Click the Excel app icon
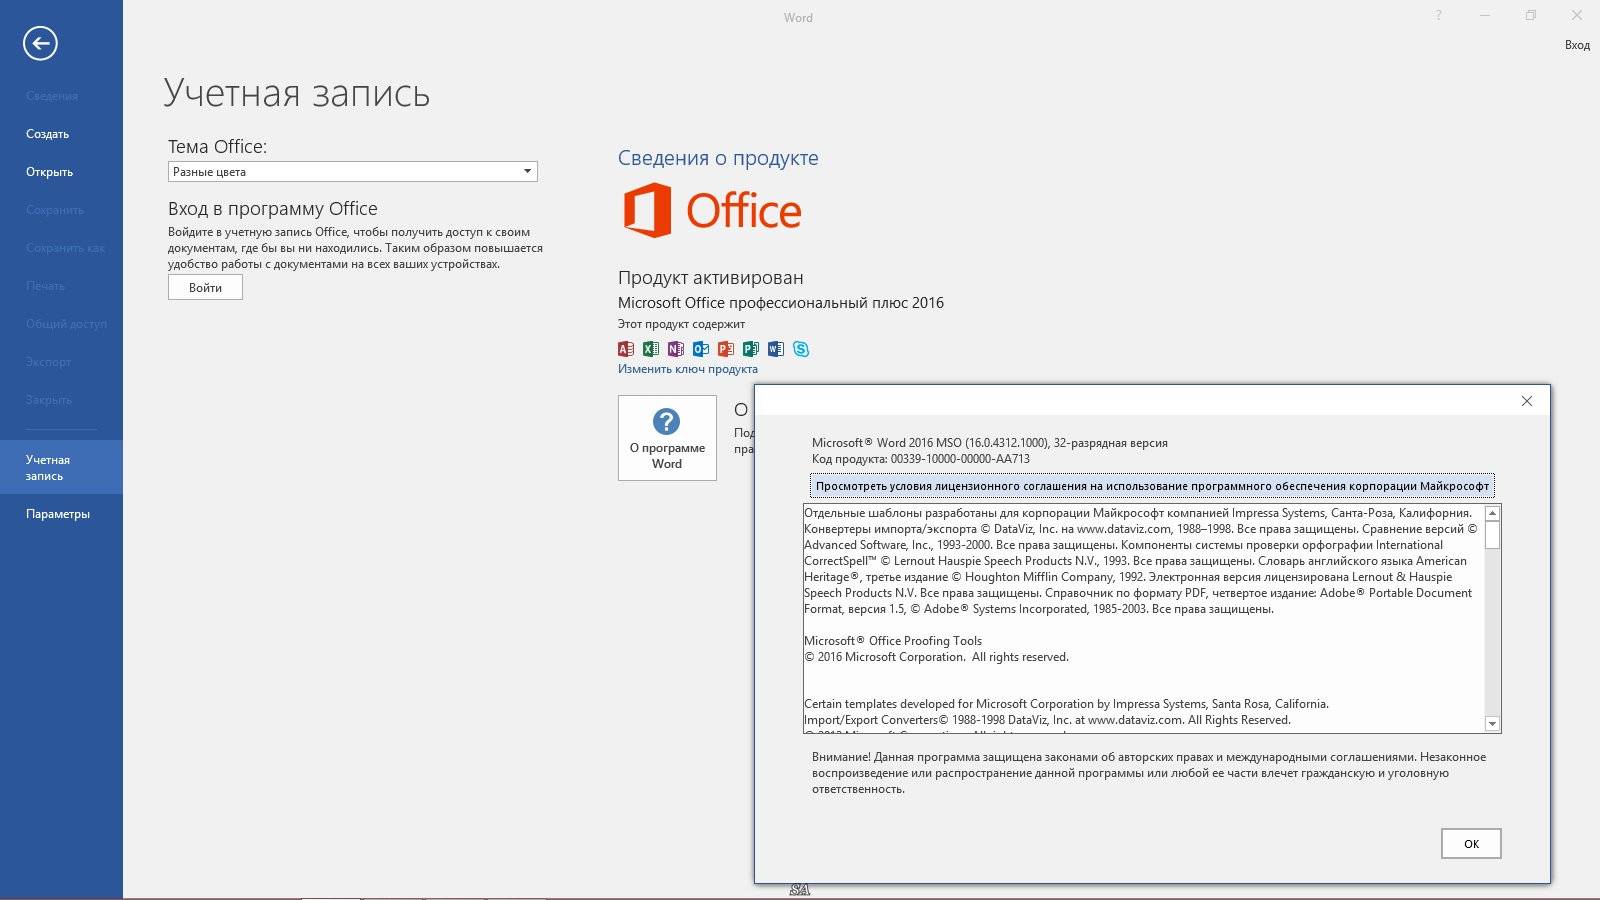The image size is (1600, 900). click(651, 349)
